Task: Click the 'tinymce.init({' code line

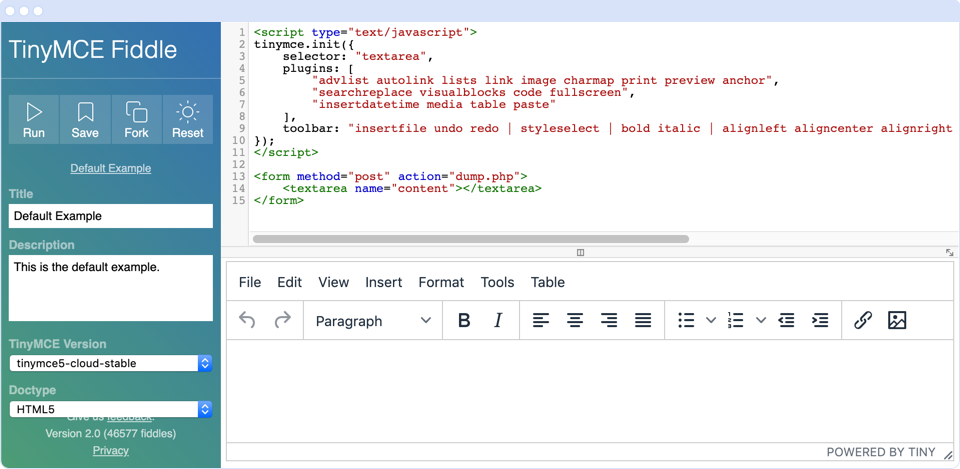Action: point(304,45)
